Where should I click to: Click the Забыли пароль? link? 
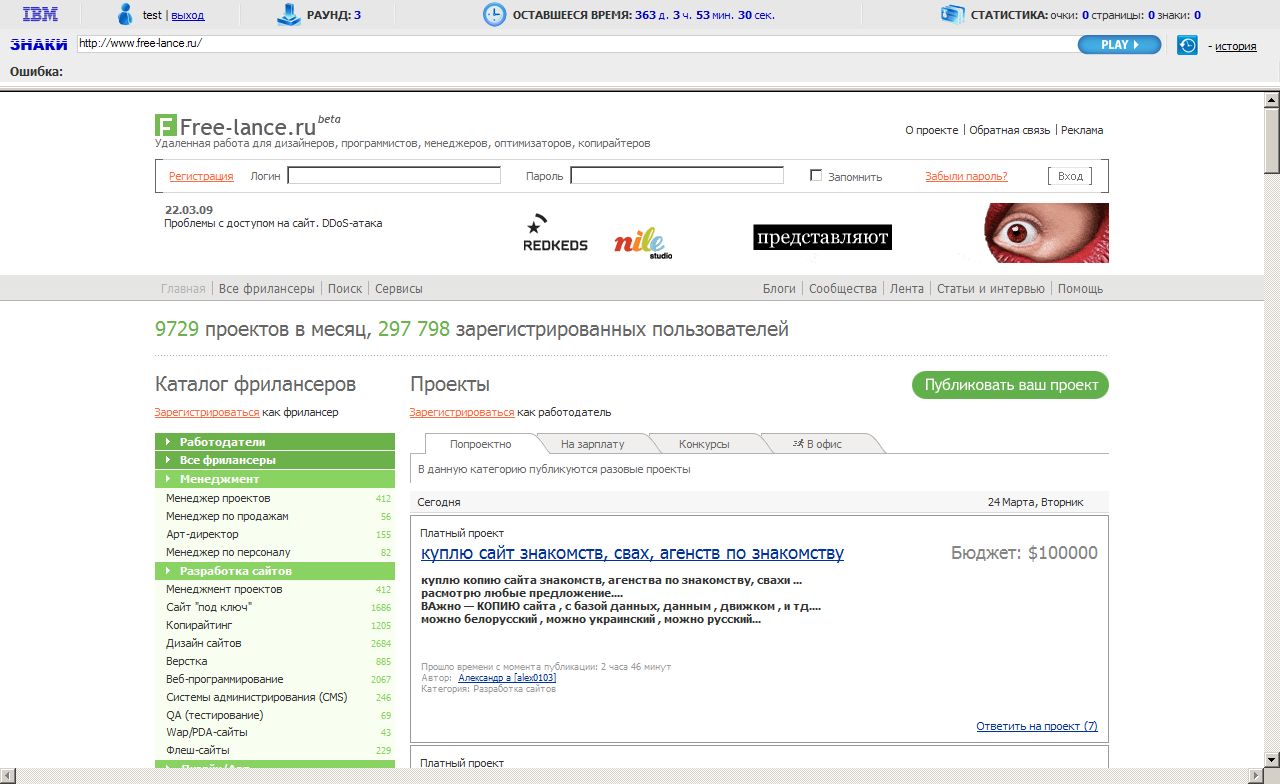click(966, 176)
